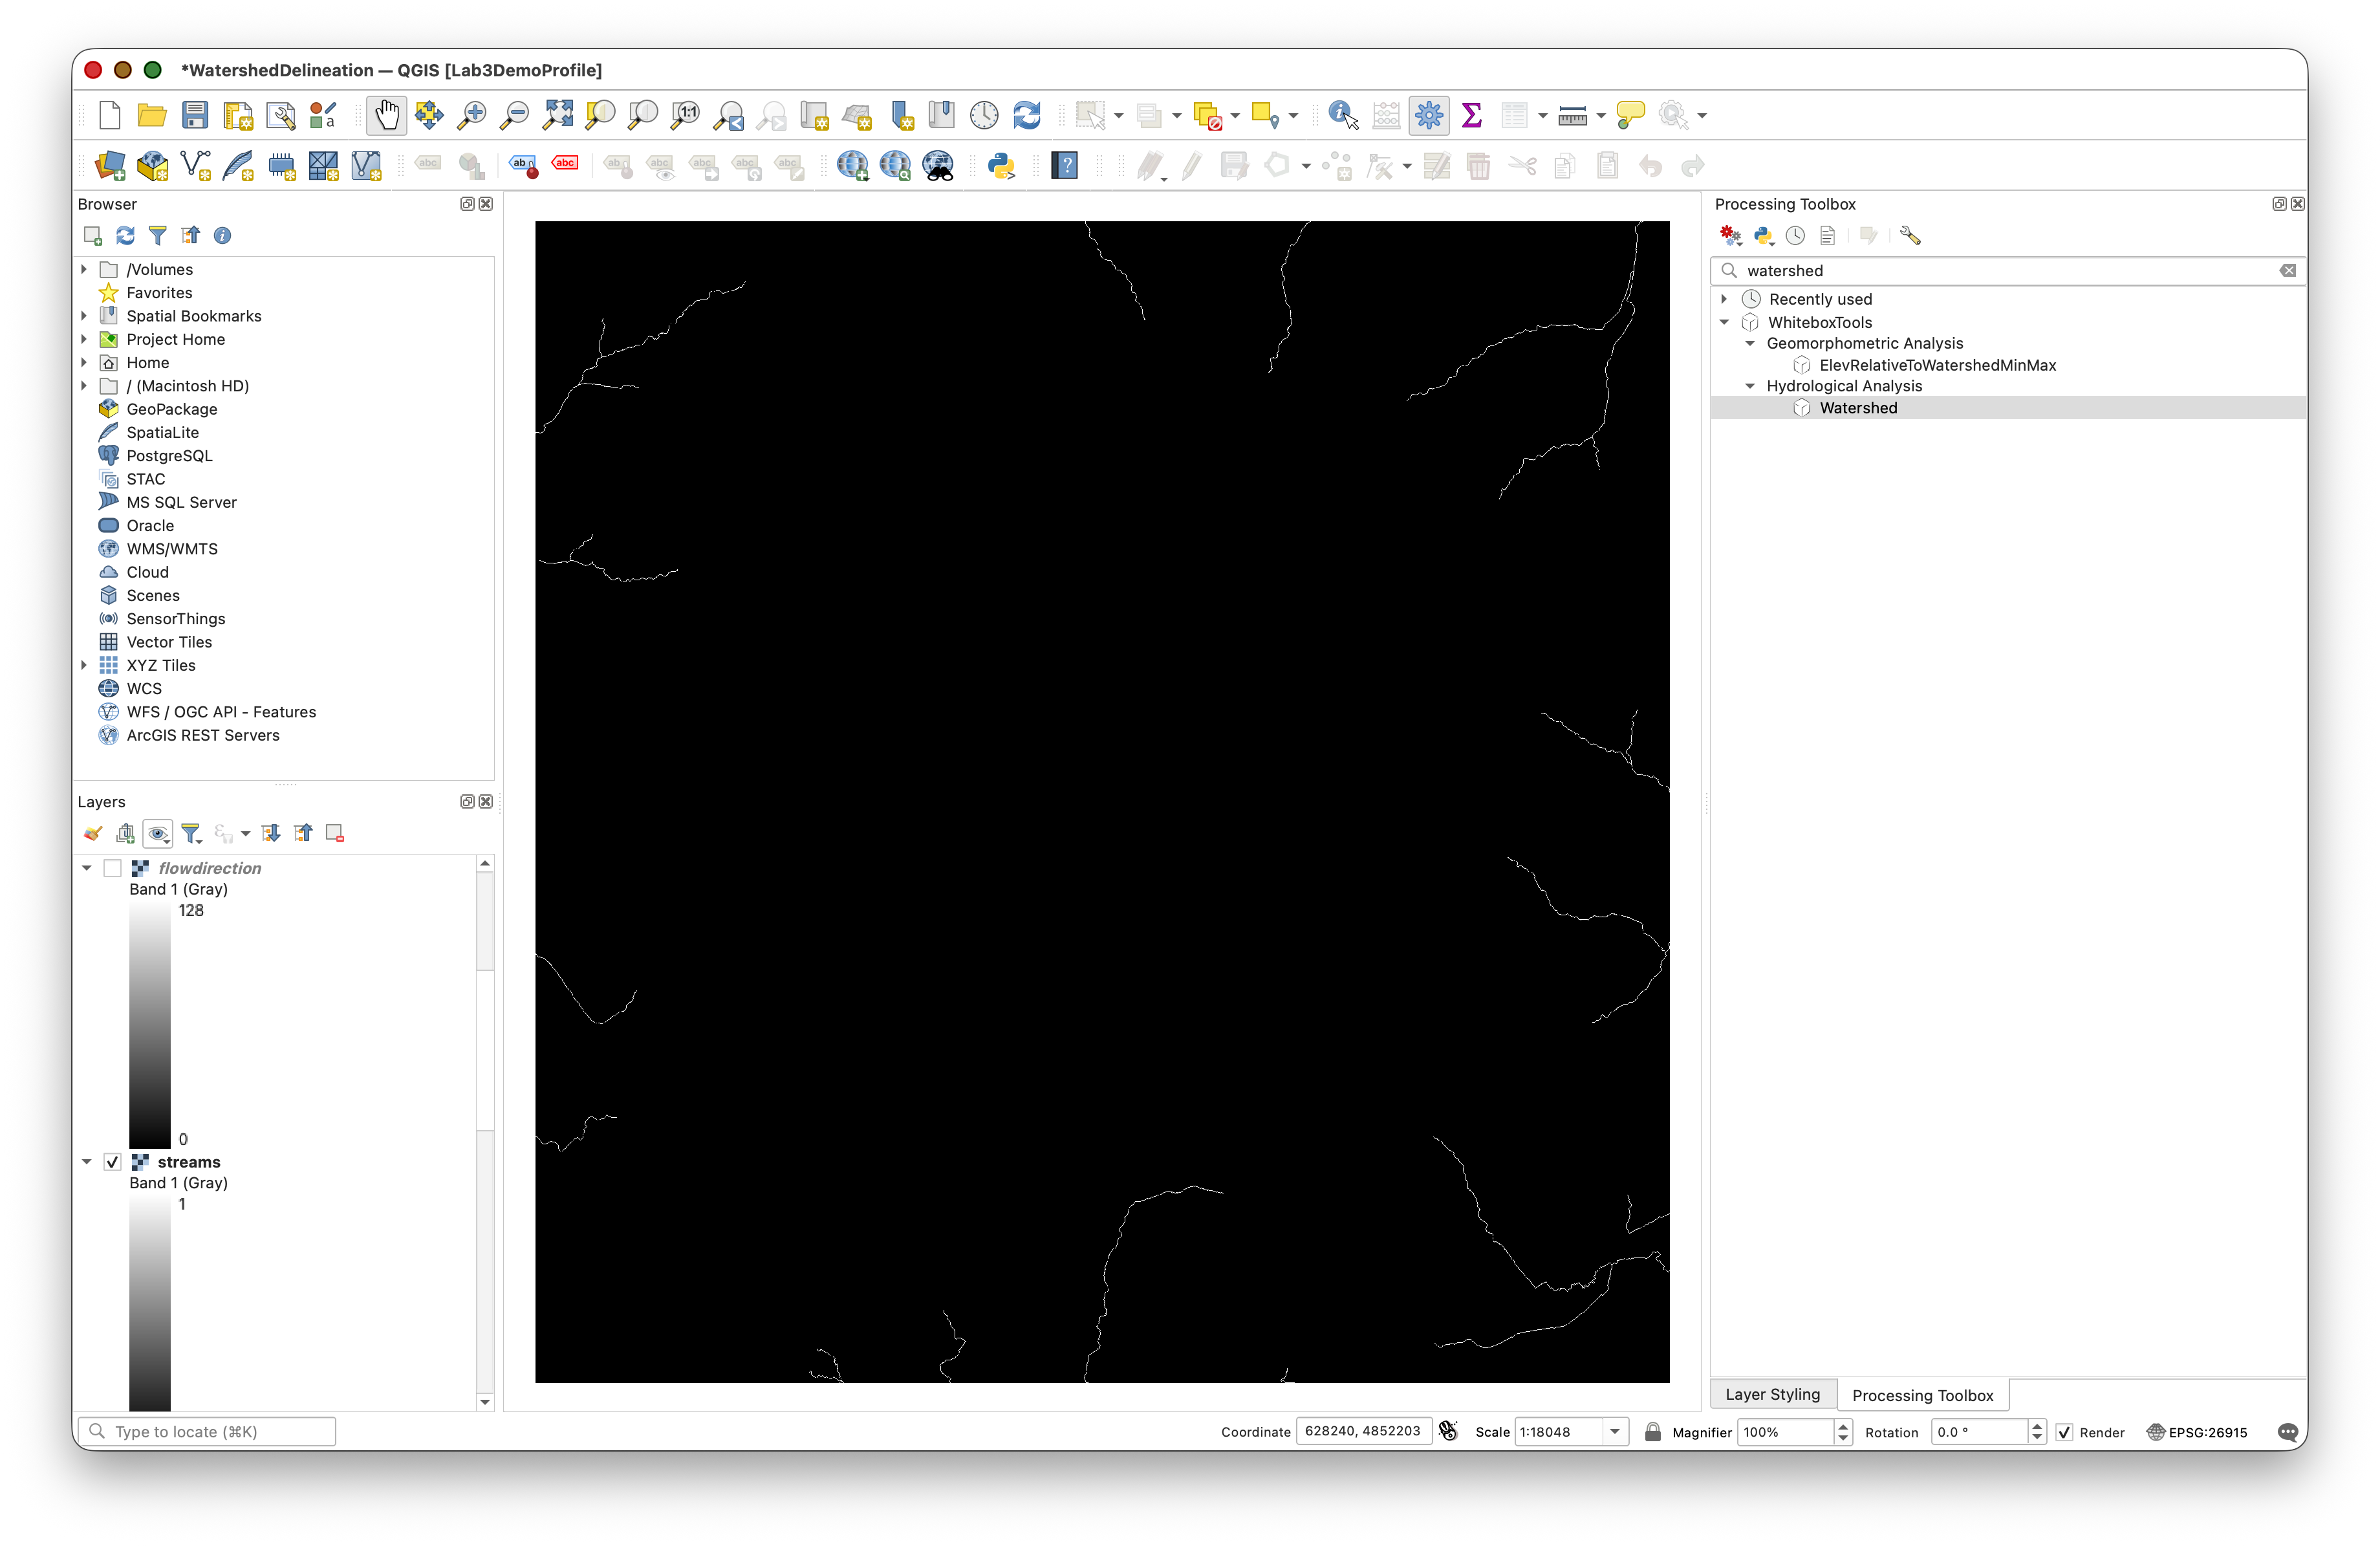Switch to the Processing Toolbox tab

point(1922,1396)
